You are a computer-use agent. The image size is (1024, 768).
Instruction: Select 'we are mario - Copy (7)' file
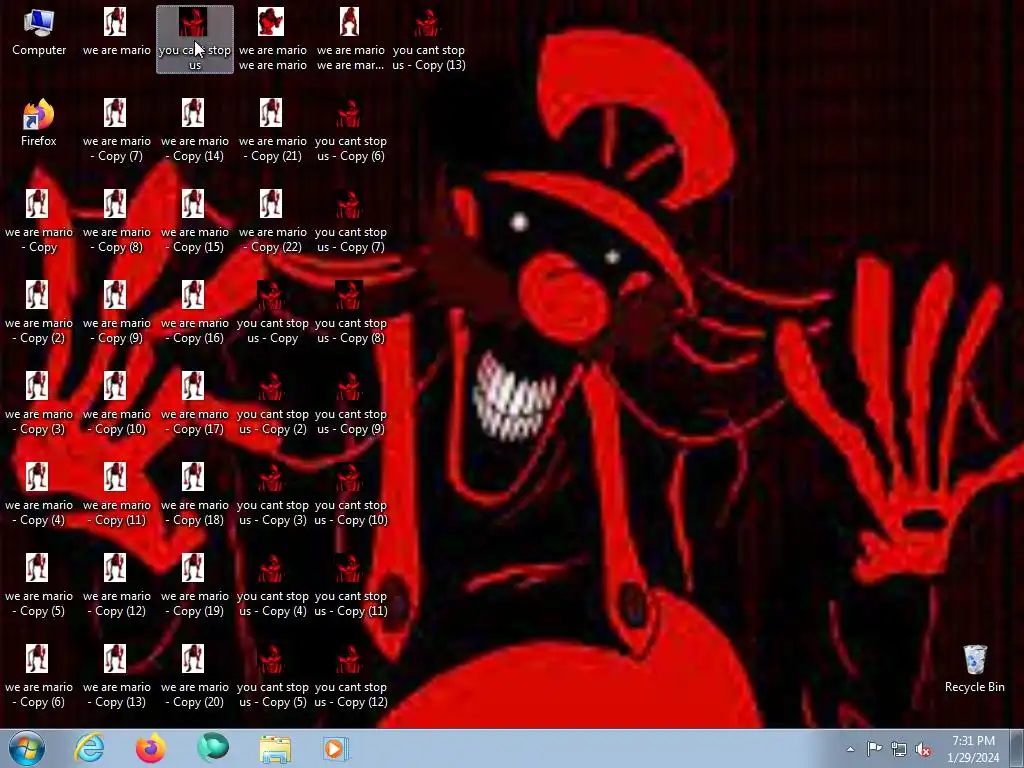(x=117, y=130)
